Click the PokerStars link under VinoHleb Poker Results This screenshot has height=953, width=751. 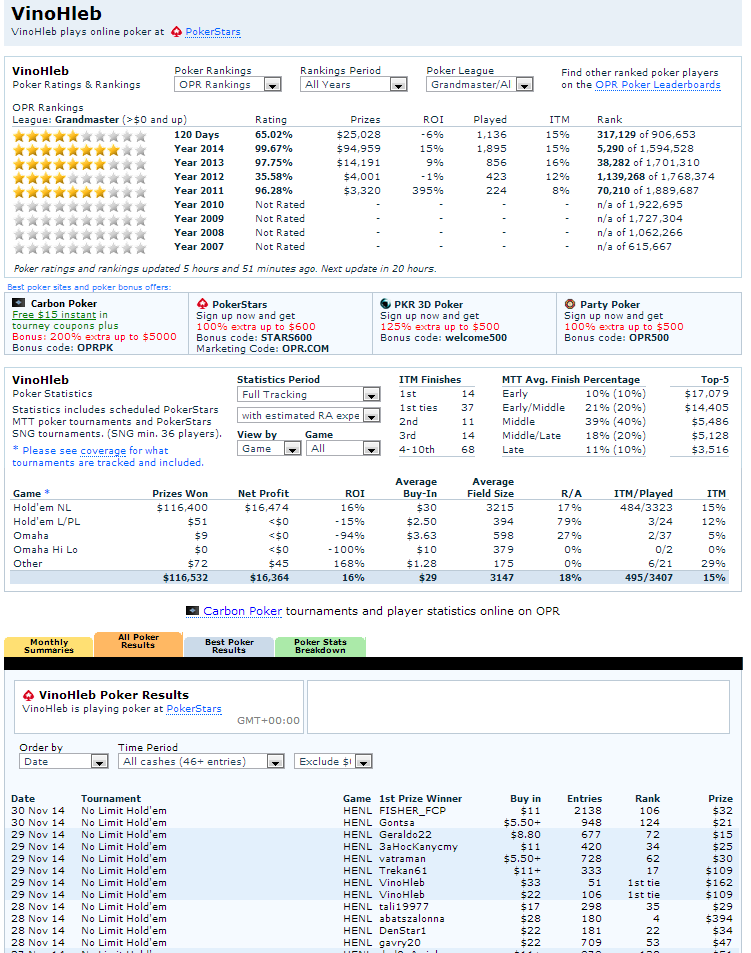[194, 709]
